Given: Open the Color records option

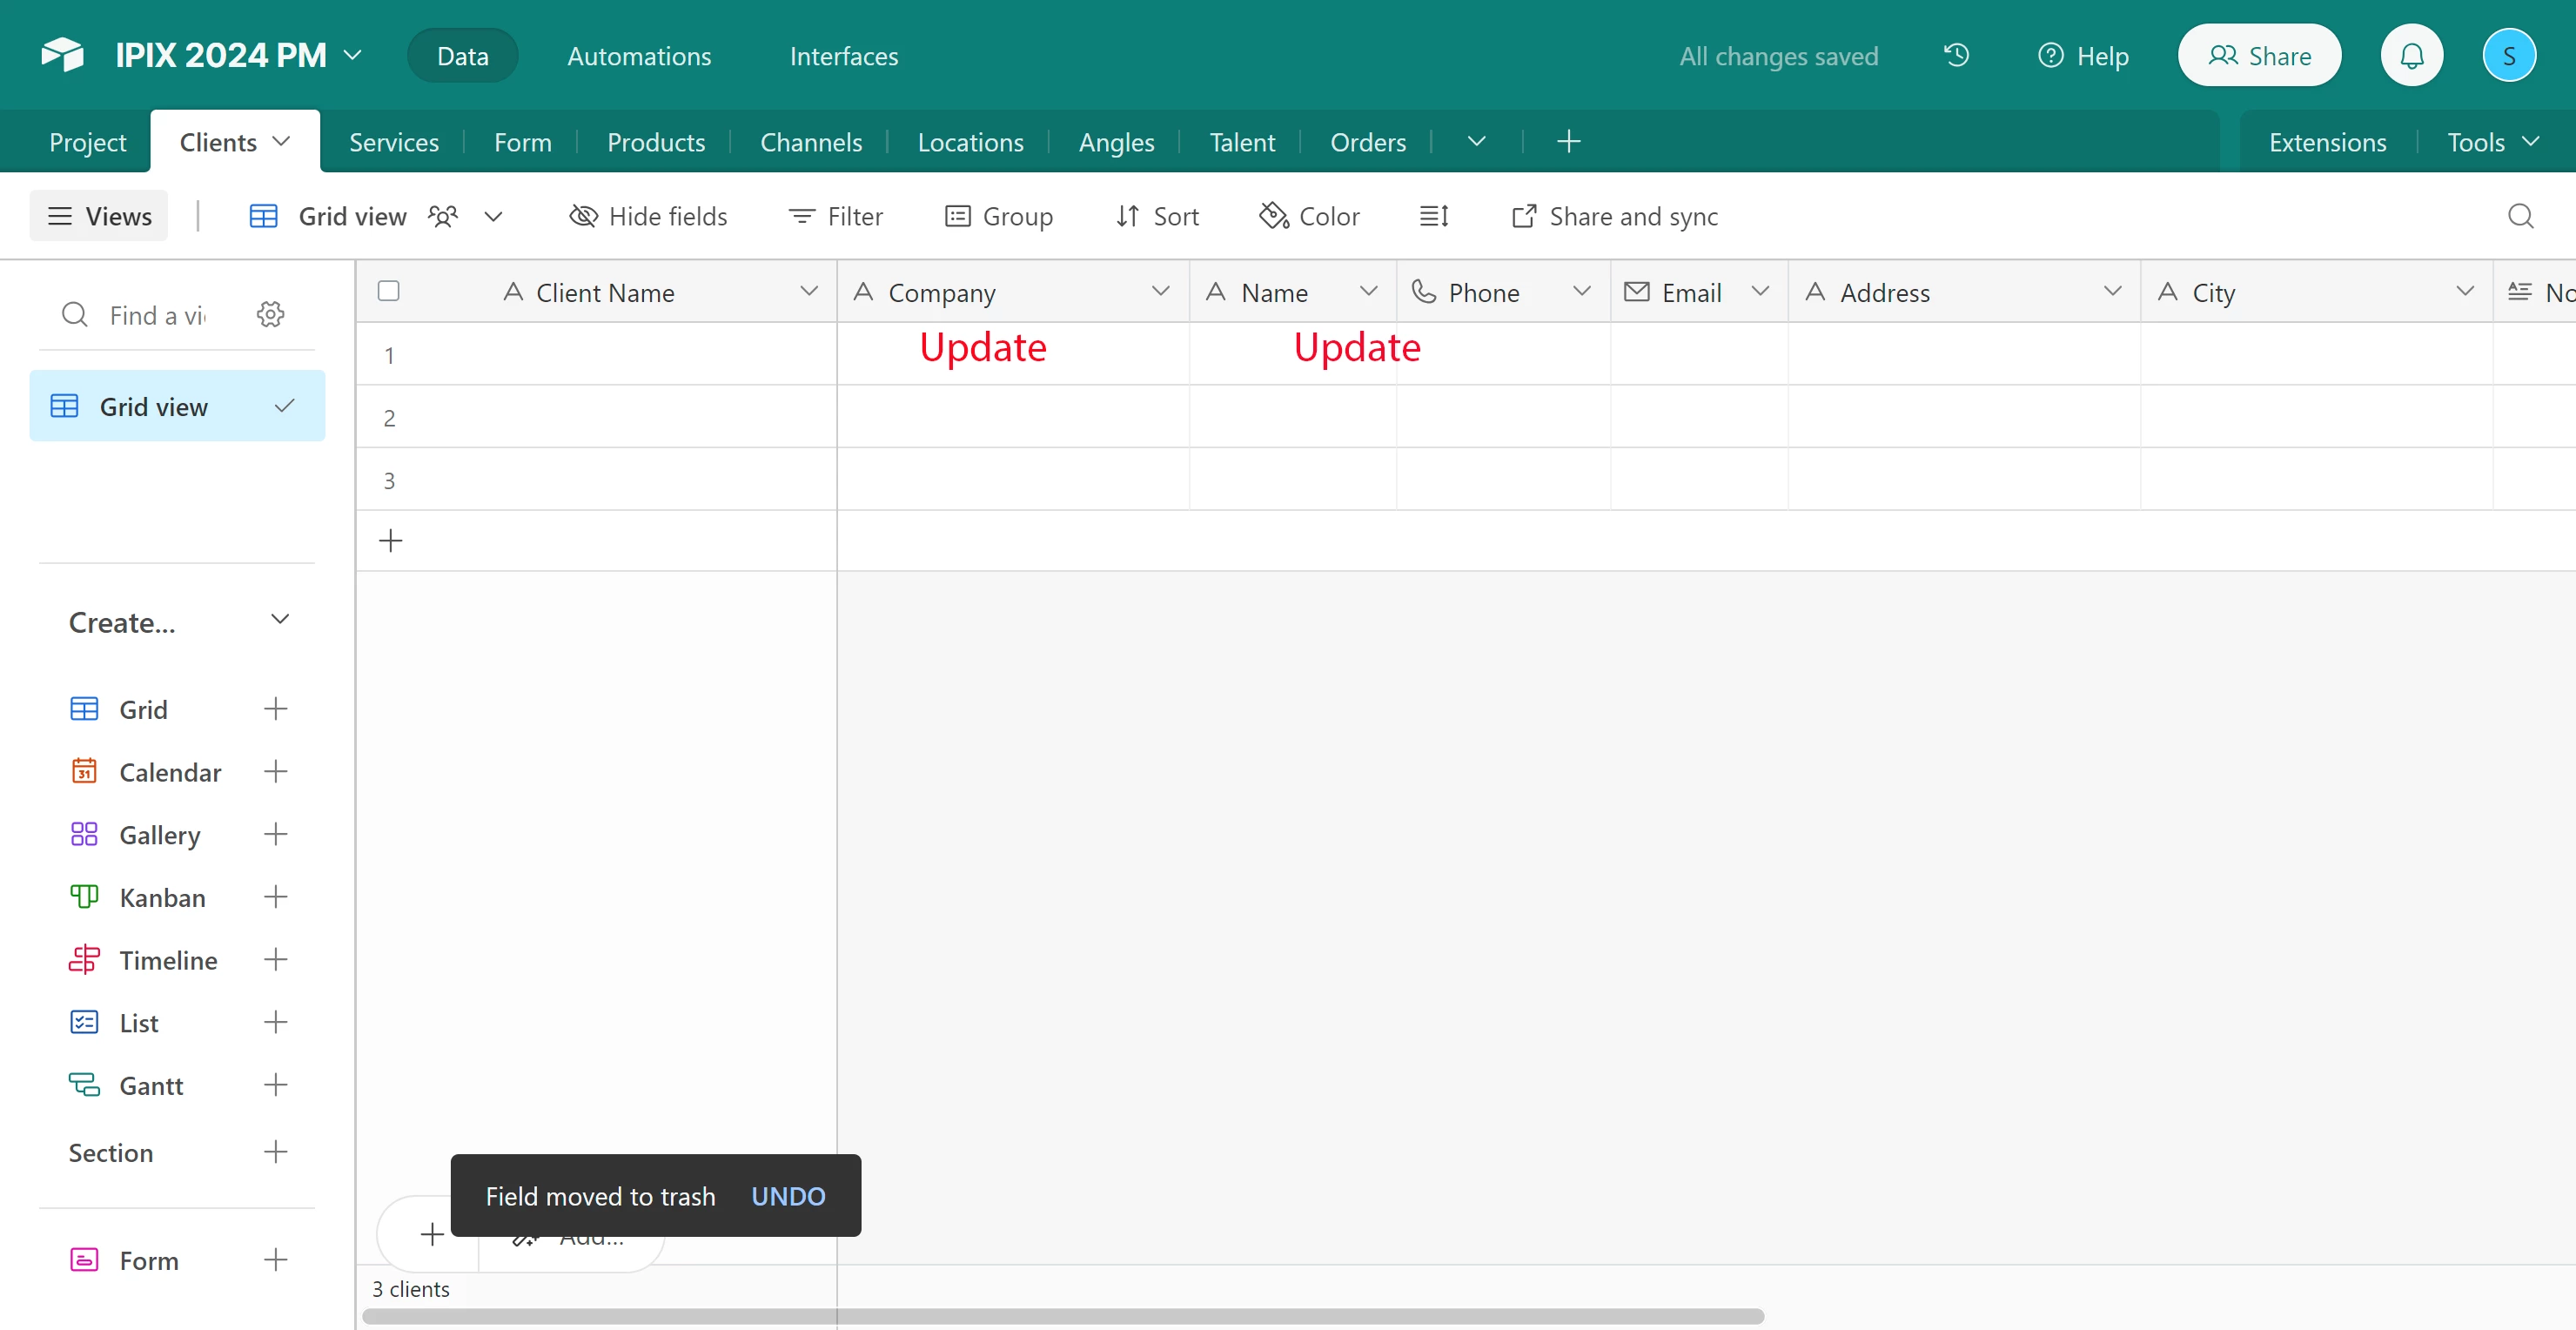Looking at the screenshot, I should click(1309, 216).
